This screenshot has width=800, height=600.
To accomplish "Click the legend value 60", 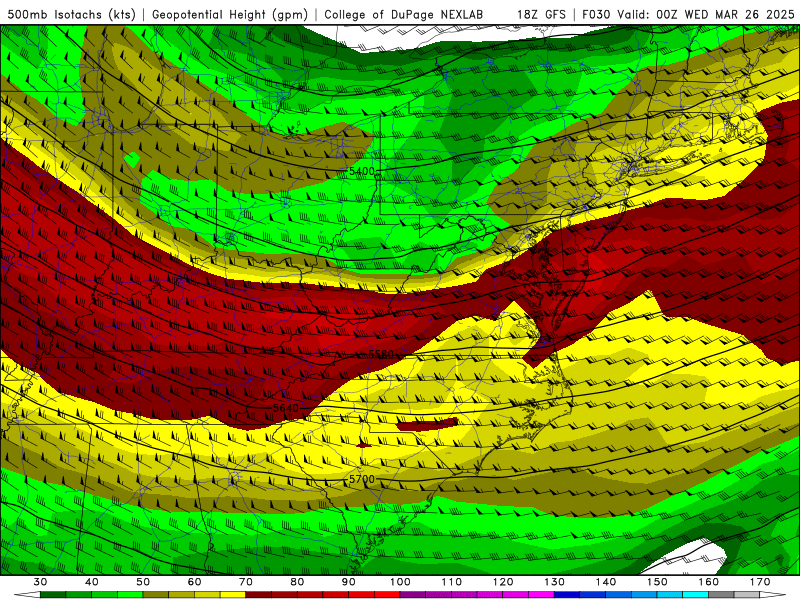I will (x=194, y=582).
